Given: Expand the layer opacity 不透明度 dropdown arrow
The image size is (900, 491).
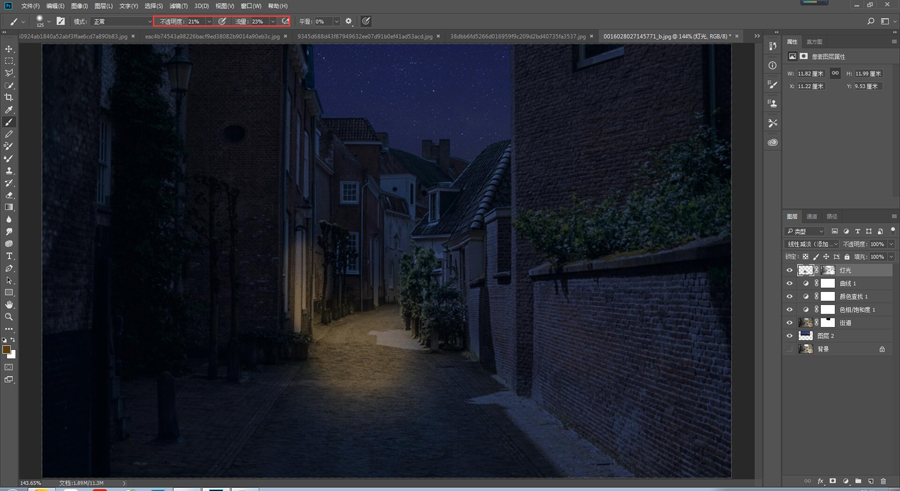Looking at the screenshot, I should 892,244.
